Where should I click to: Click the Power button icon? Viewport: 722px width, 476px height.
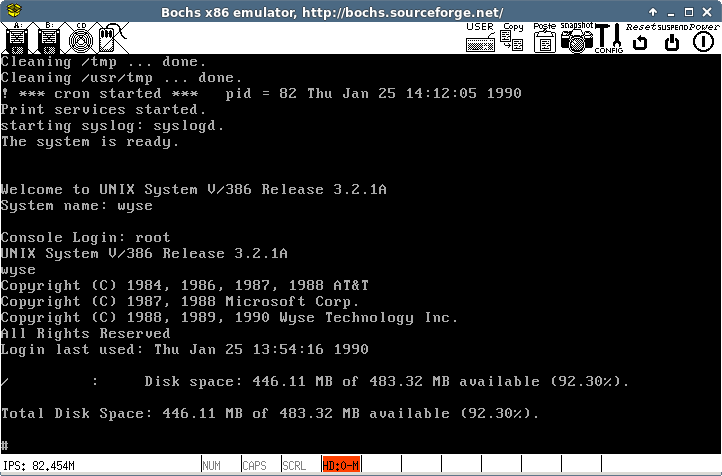coord(704,37)
